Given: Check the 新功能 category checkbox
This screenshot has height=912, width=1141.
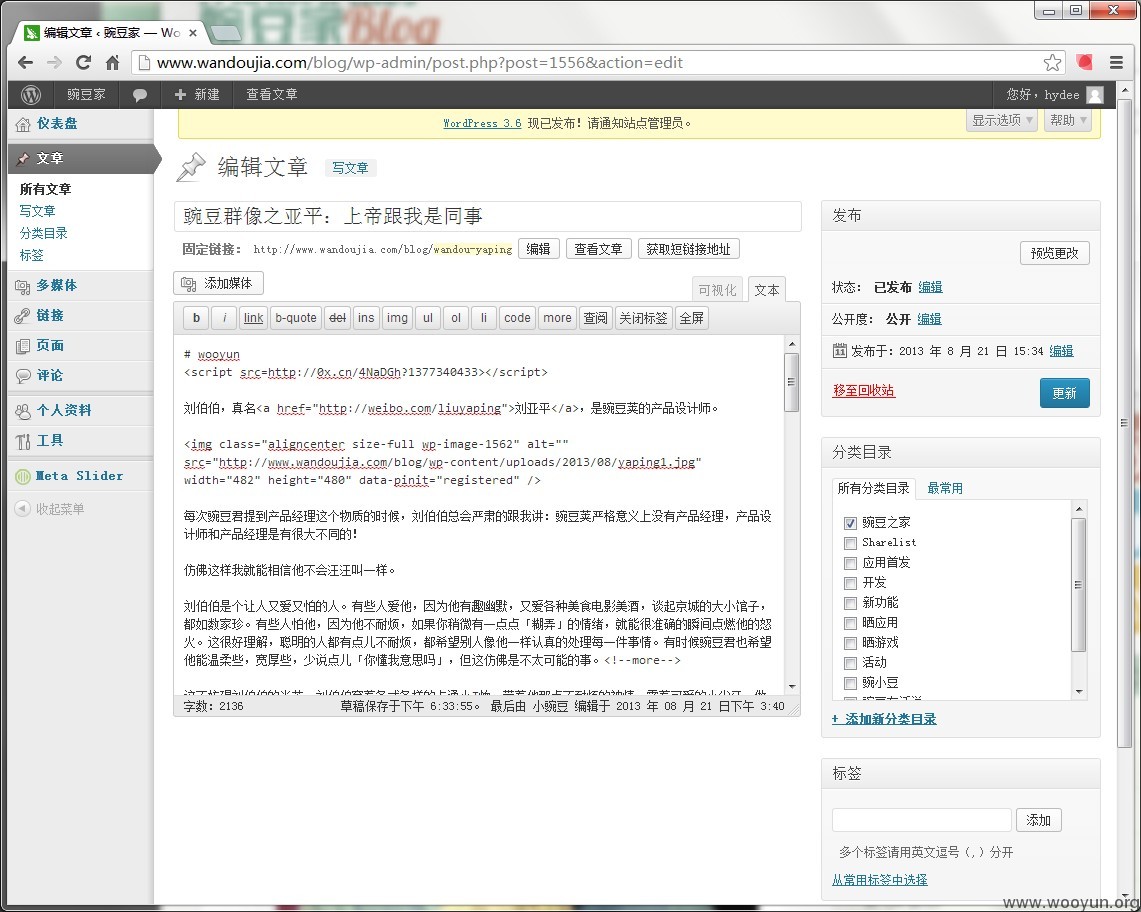Looking at the screenshot, I should pos(850,603).
